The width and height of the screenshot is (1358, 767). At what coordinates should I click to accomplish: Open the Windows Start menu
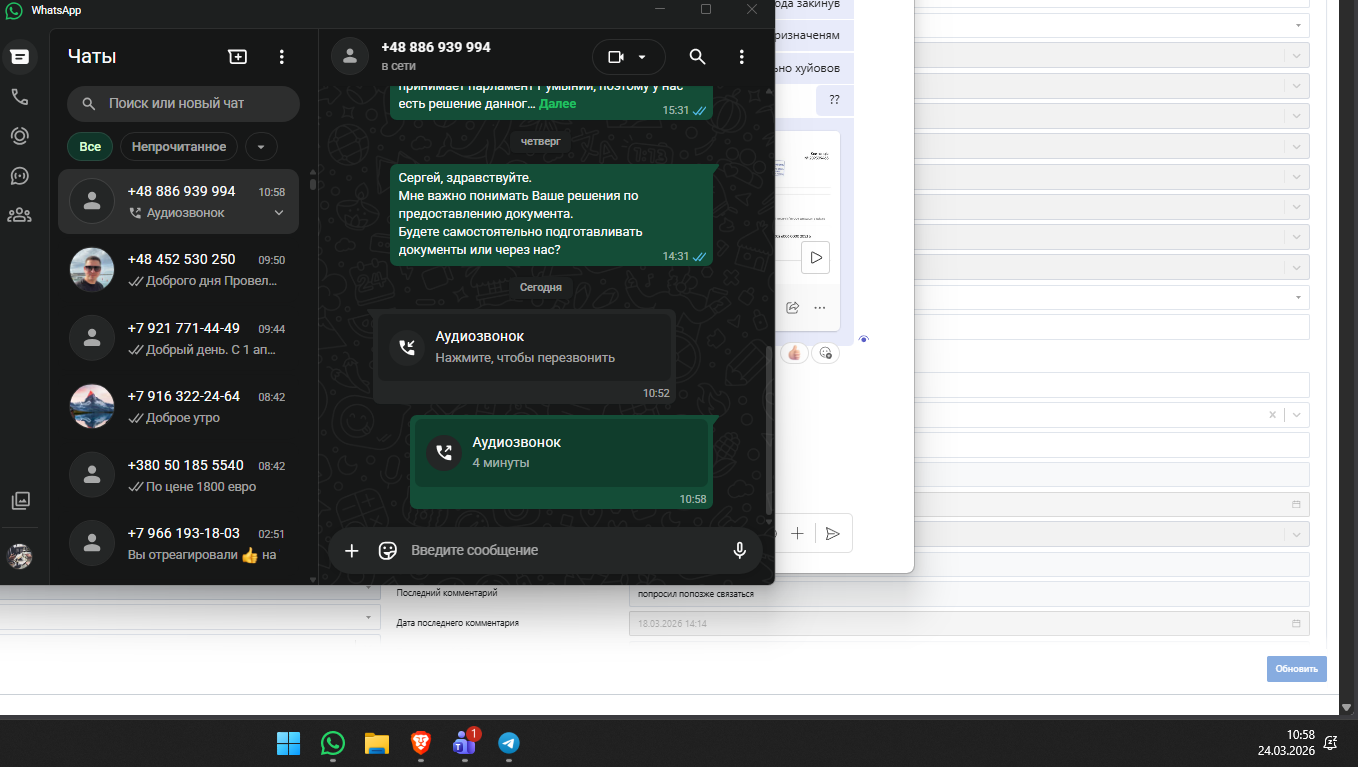(288, 743)
